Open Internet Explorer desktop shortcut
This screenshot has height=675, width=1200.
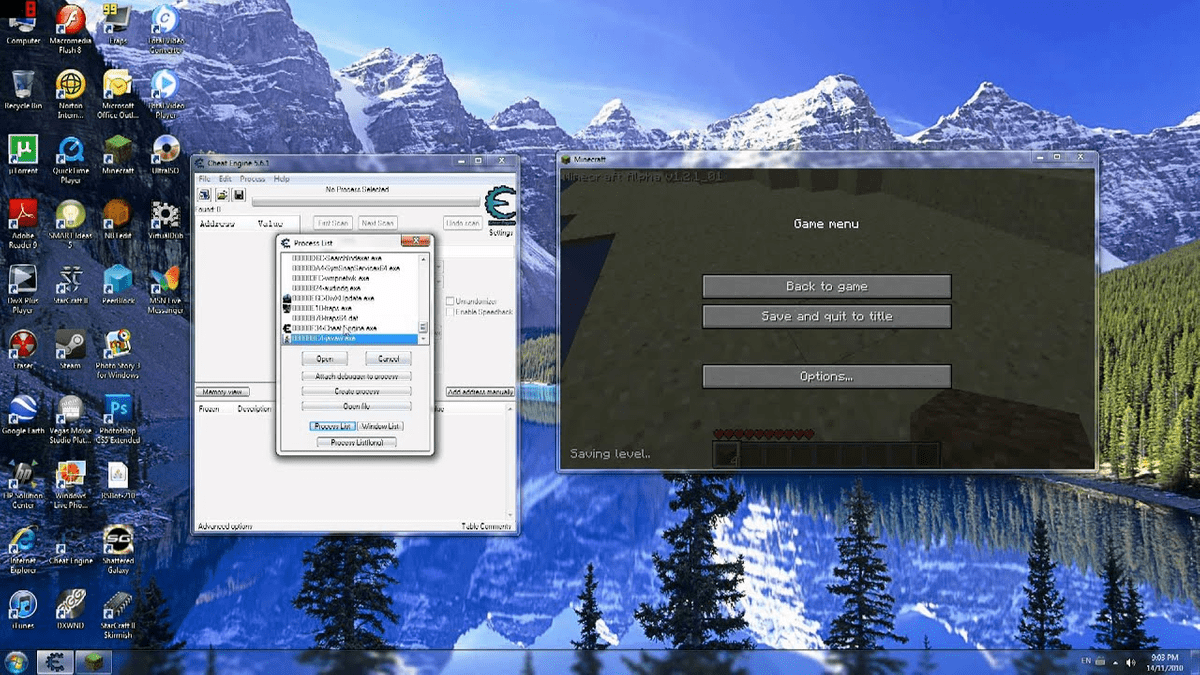(x=23, y=549)
